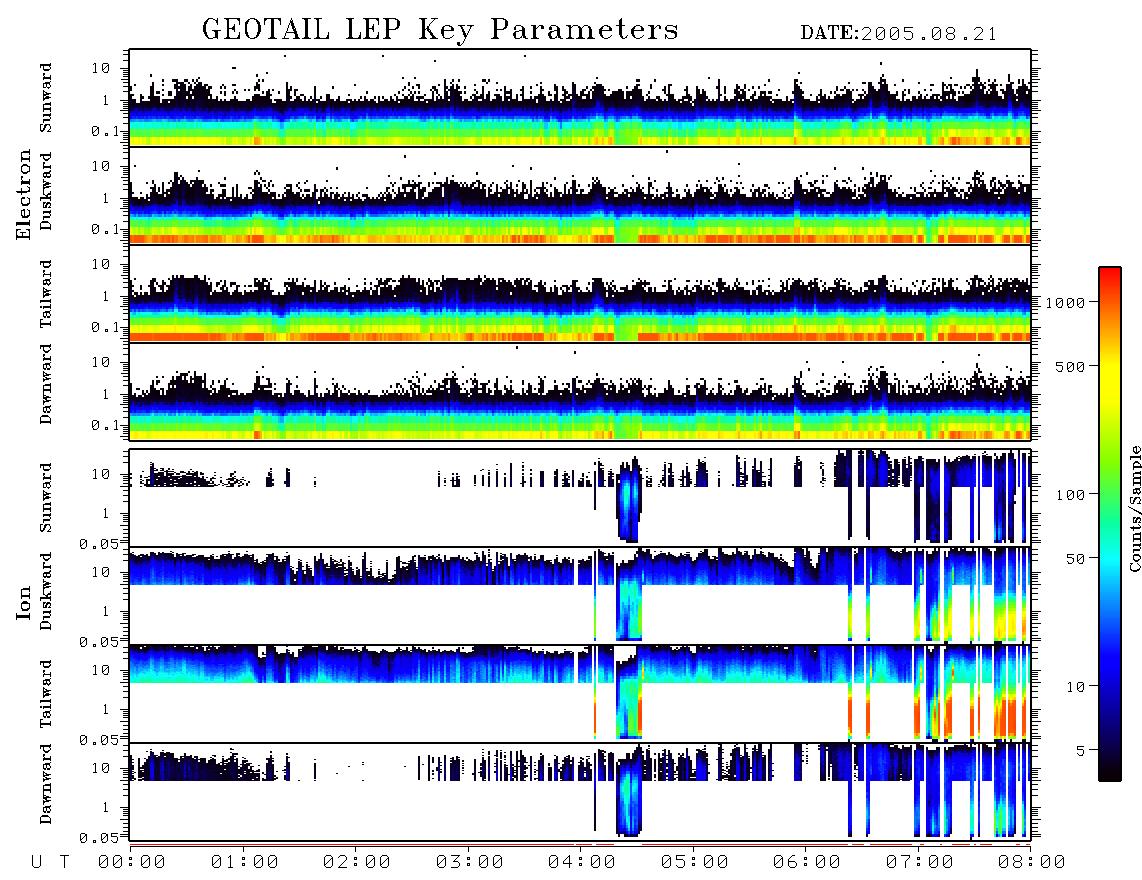The height and width of the screenshot is (880, 1142).
Task: Click the 1 tick of Ion Duskward panel
Action: click(x=106, y=611)
